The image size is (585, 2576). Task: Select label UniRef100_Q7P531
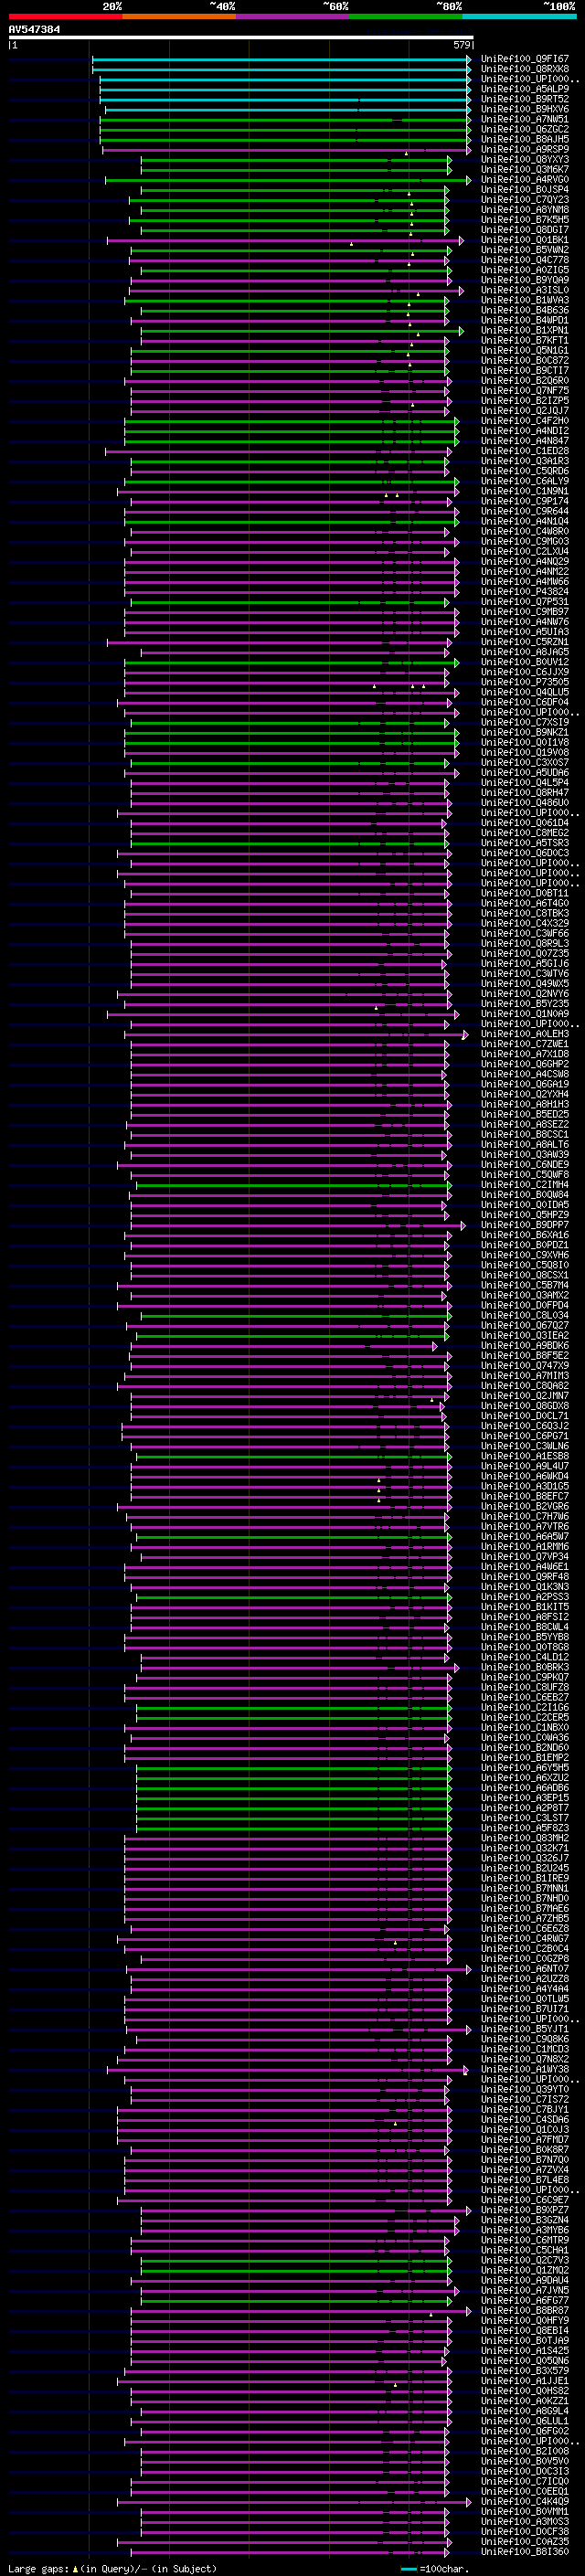(525, 602)
